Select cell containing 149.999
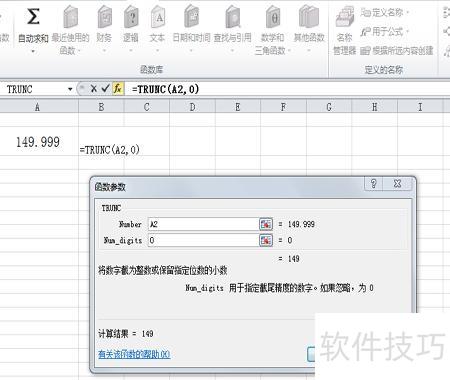The height and width of the screenshot is (380, 450). [x=38, y=142]
